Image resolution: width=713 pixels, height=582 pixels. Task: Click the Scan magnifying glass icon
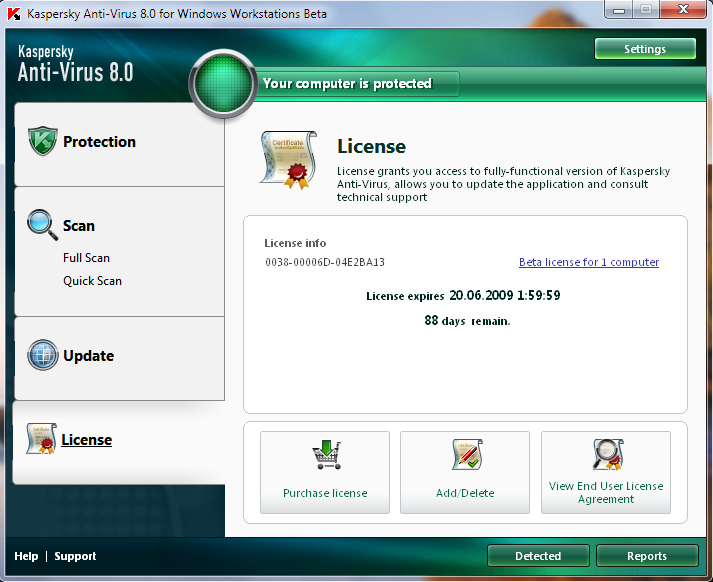pos(42,225)
